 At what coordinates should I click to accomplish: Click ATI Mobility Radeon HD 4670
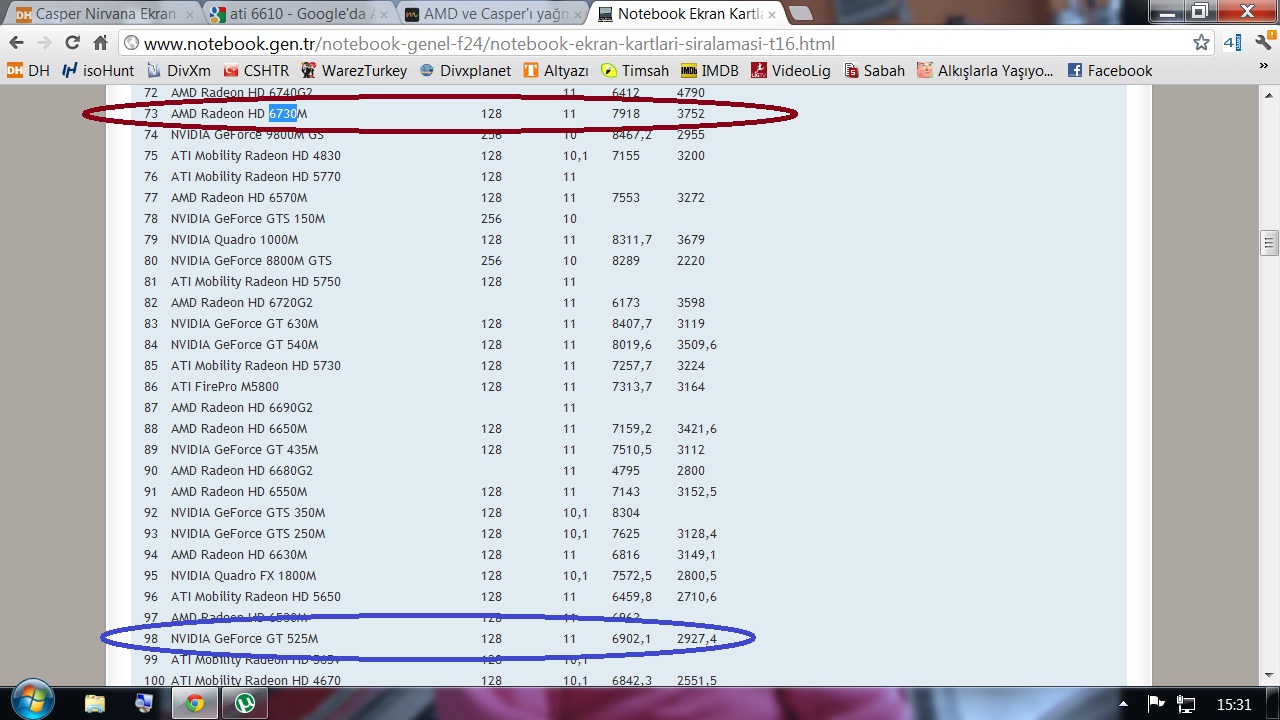[x=255, y=681]
